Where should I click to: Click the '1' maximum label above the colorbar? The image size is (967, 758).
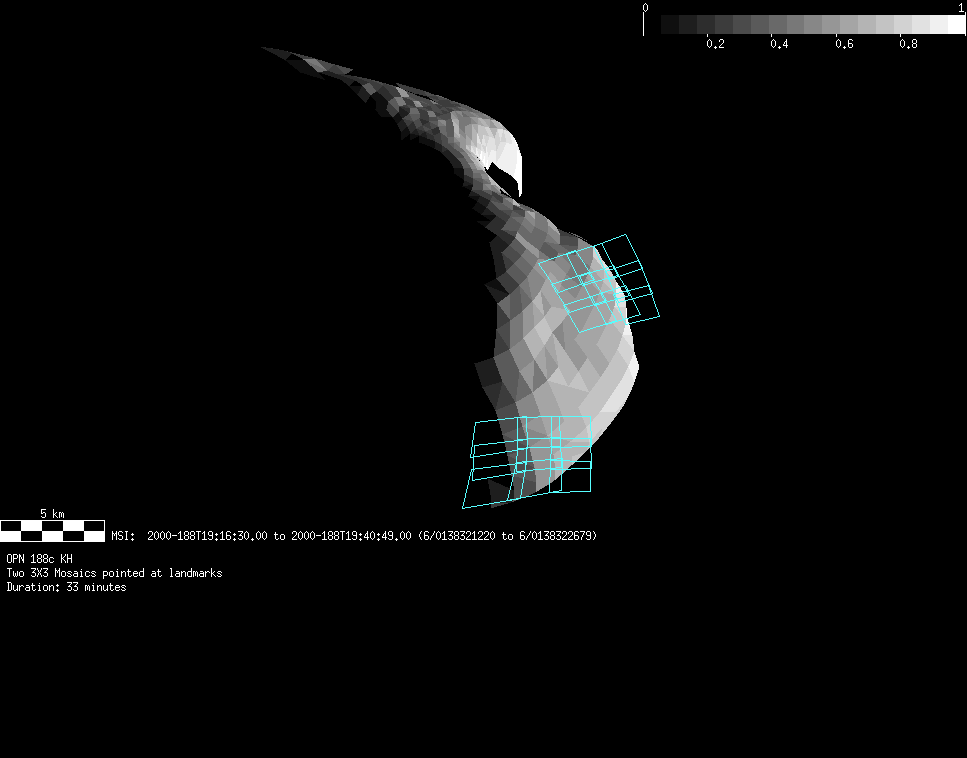(961, 7)
